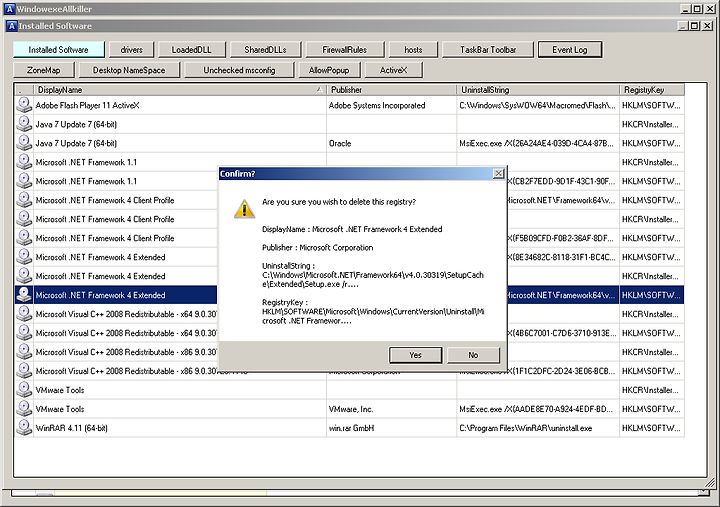Click the icon of the Java 7 row published by Oracle

click(24, 143)
